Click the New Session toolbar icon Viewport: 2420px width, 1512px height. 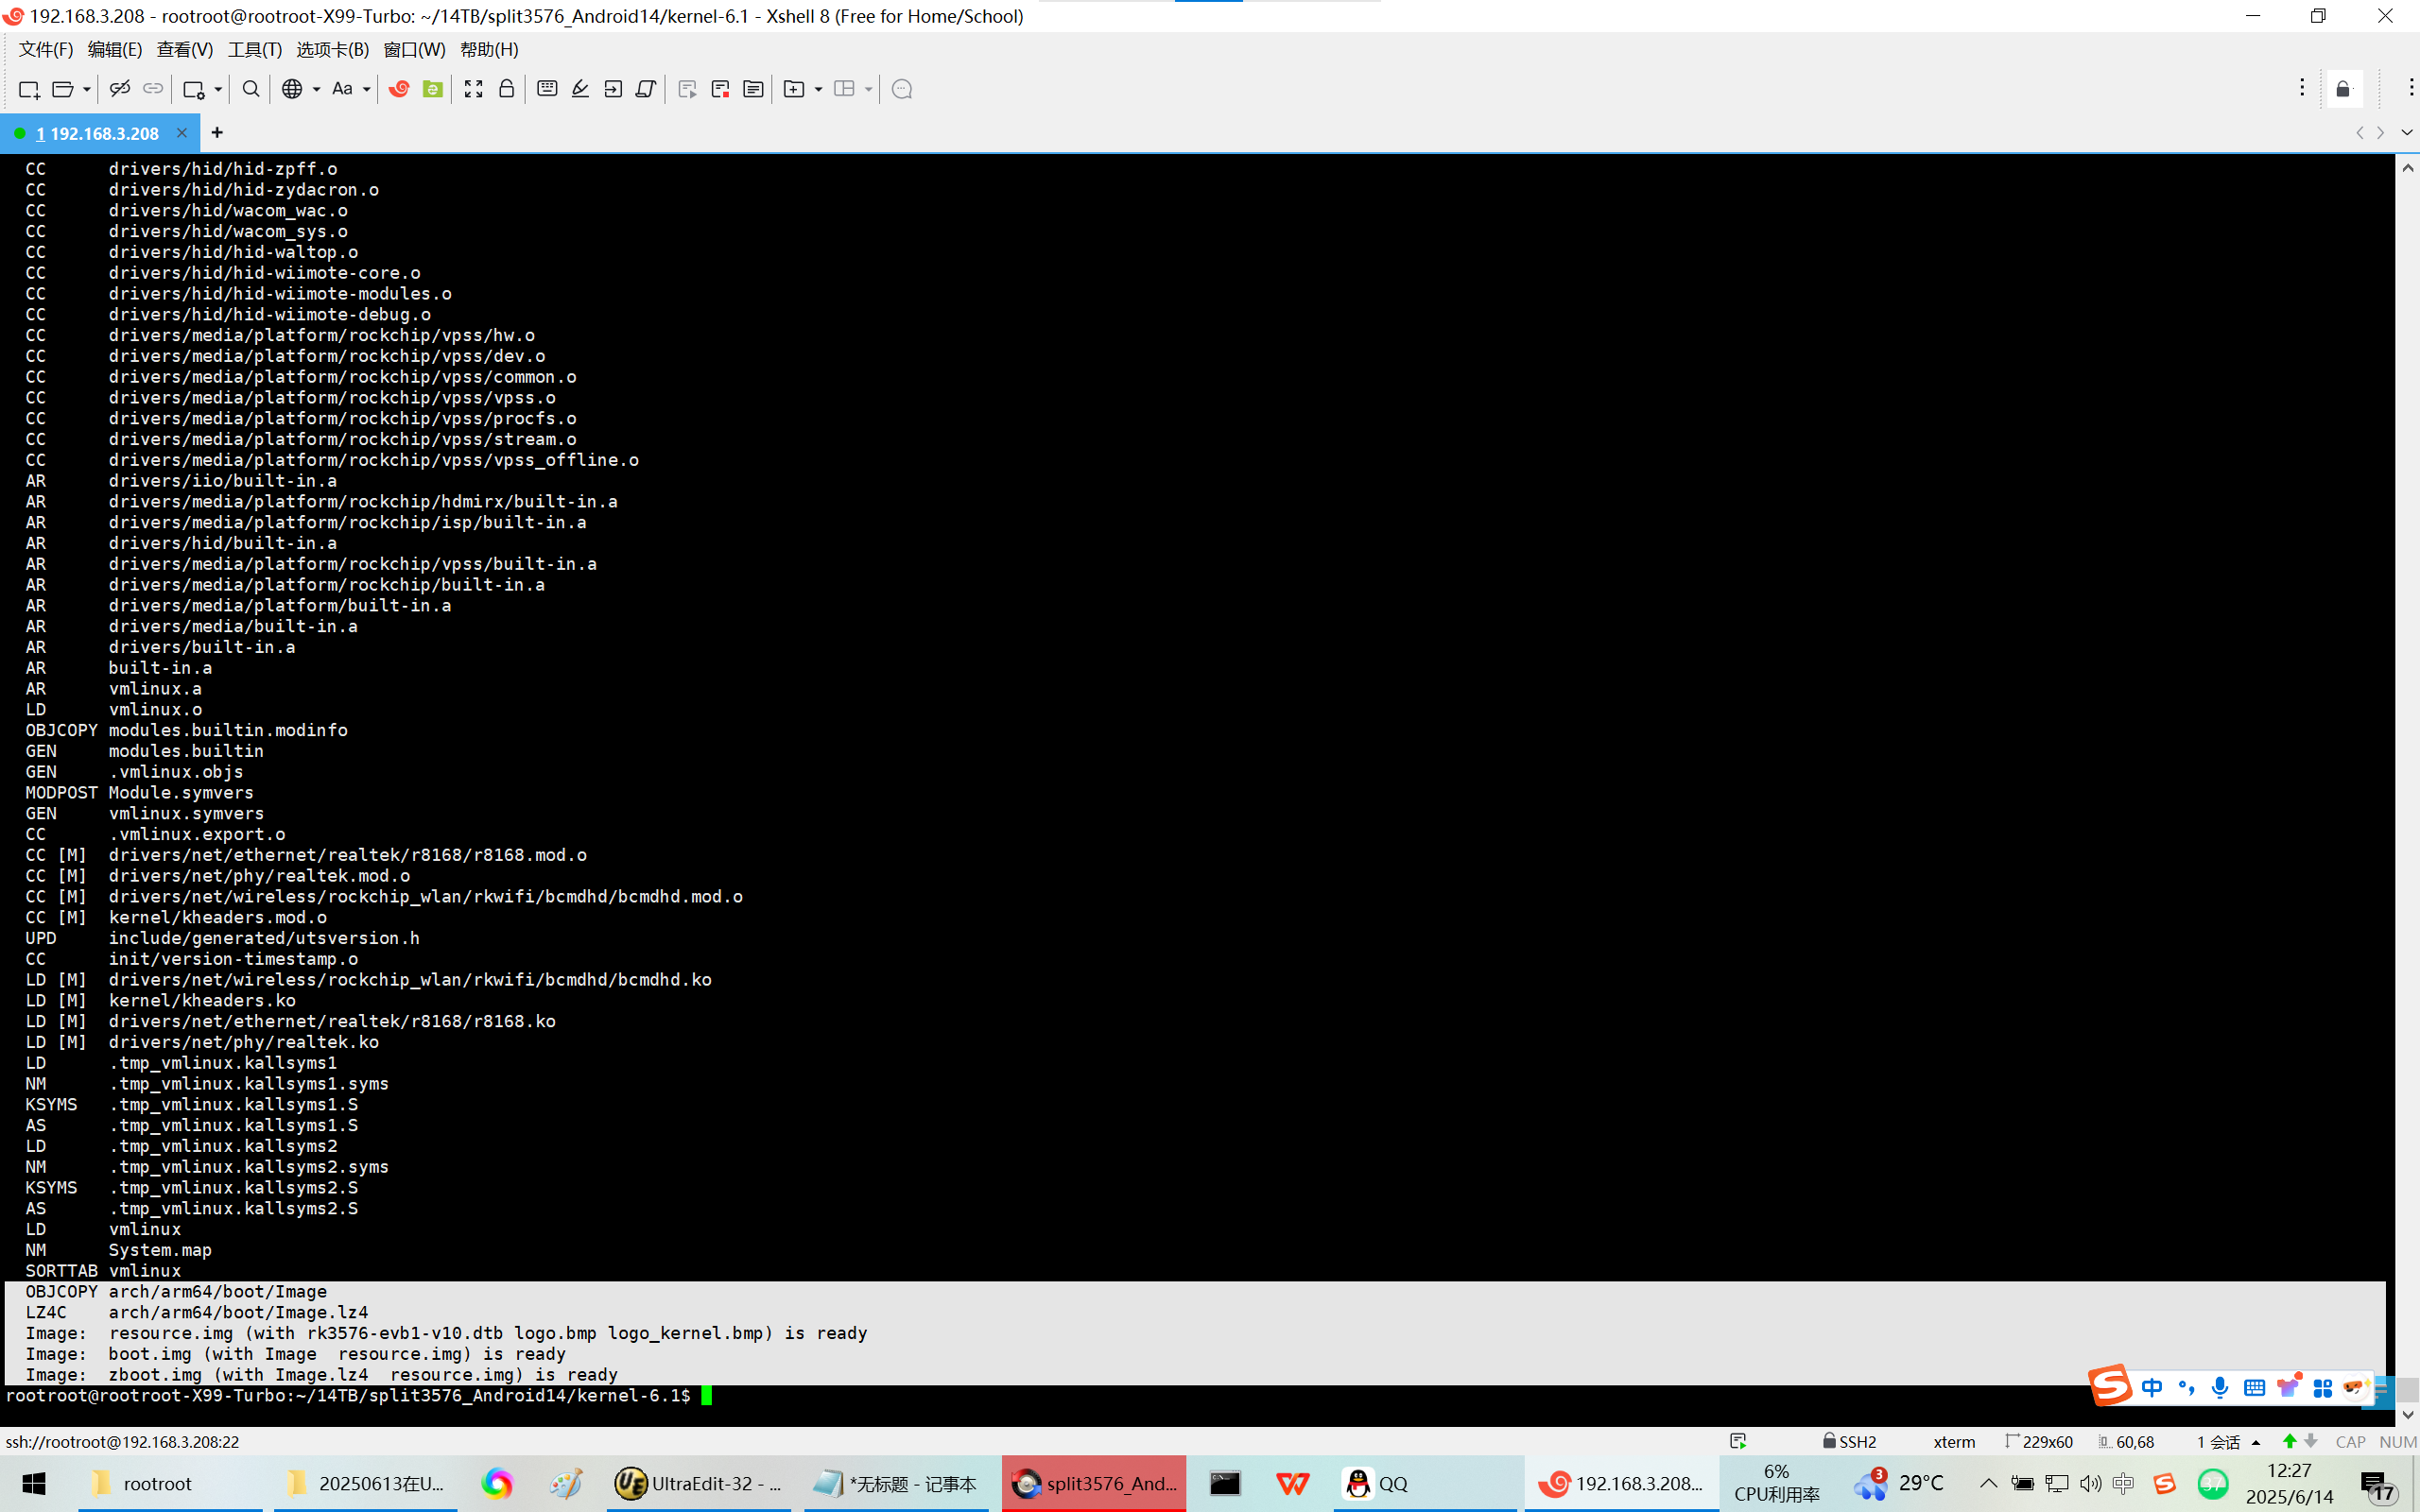tap(28, 89)
